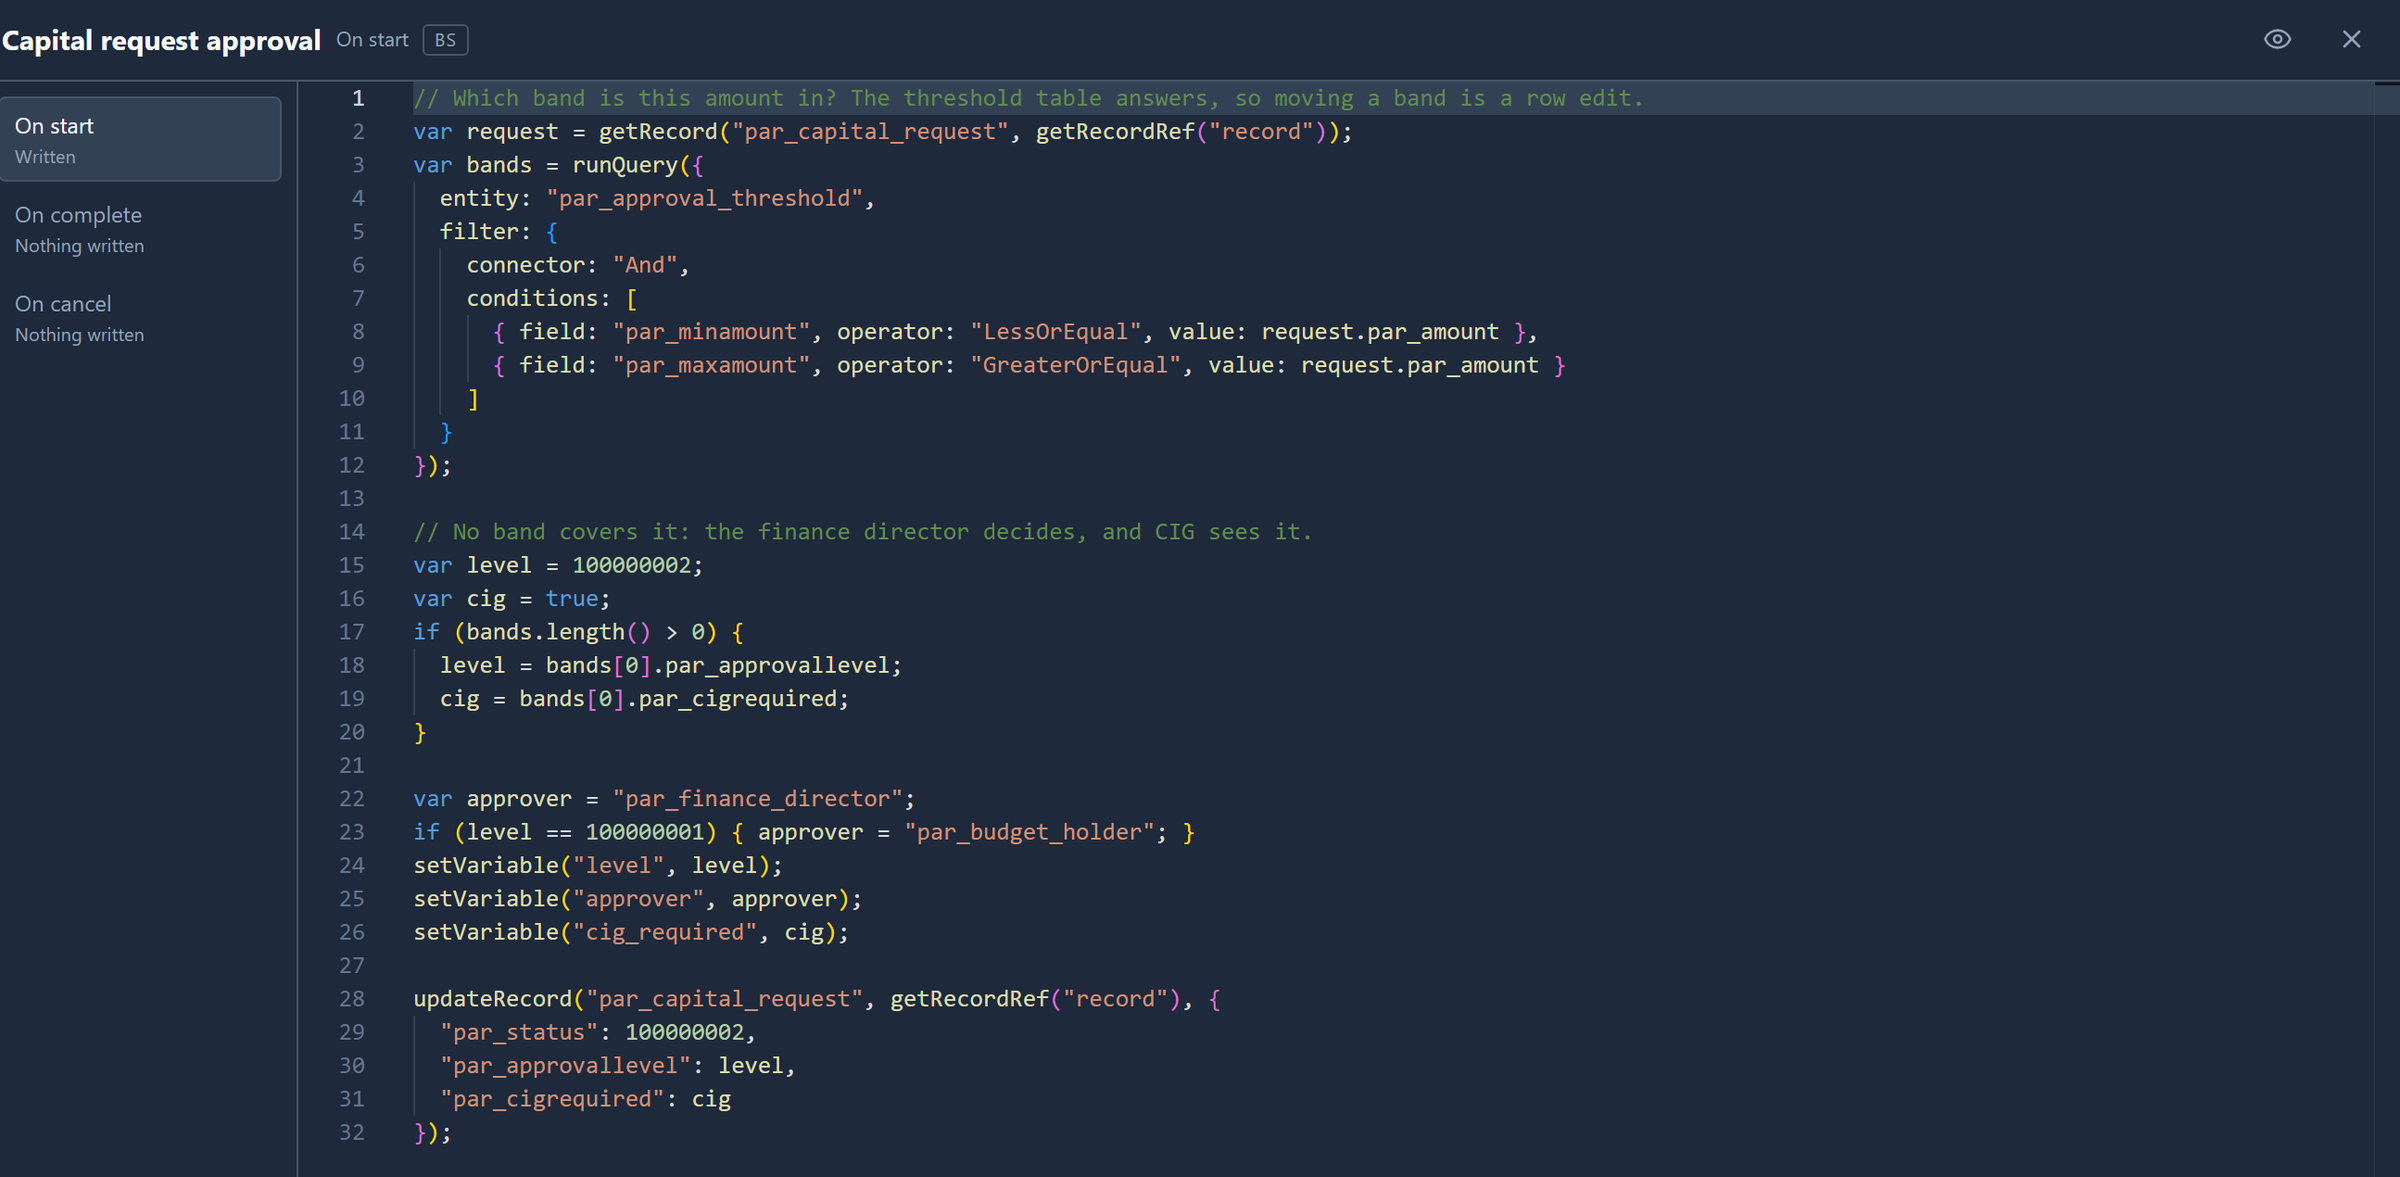Viewport: 2400px width, 1177px height.
Task: Click the conditions: key on line 7
Action: [x=538, y=298]
